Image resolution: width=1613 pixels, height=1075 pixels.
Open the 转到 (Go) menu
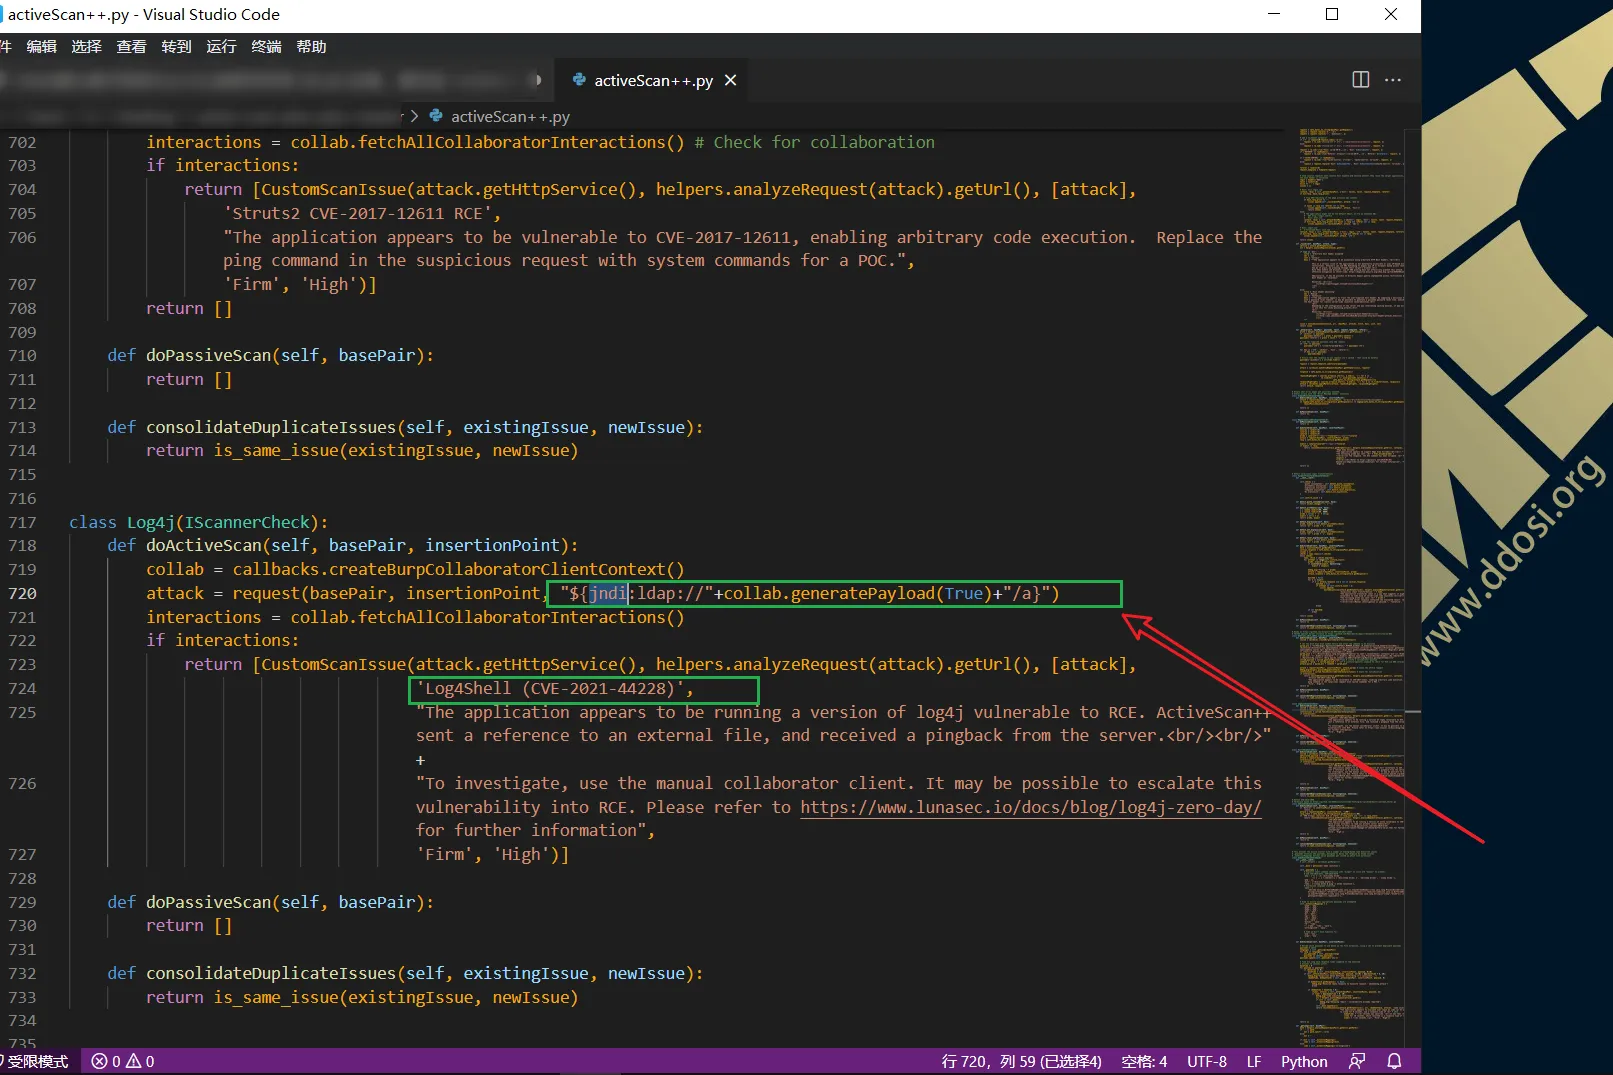tap(176, 47)
